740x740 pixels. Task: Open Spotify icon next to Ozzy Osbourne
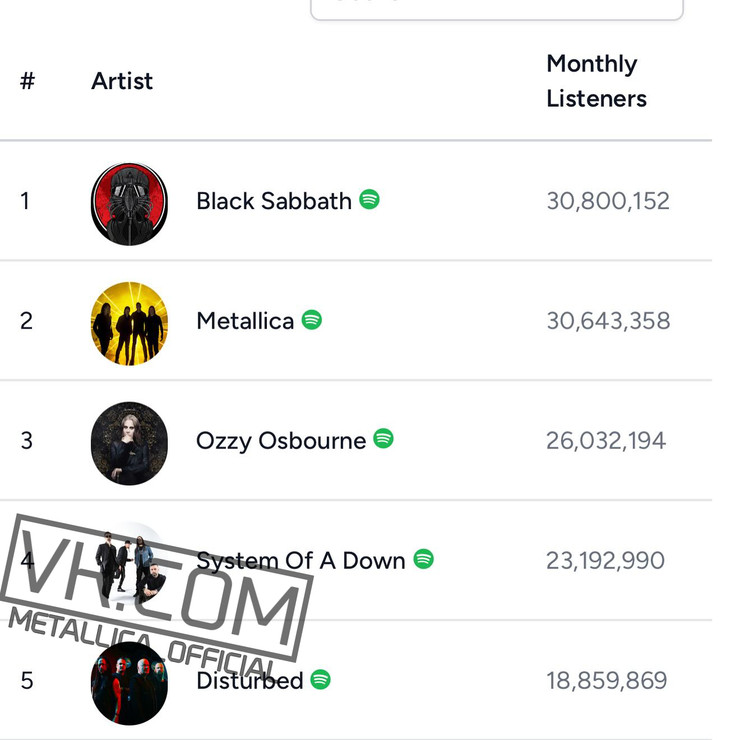pos(383,438)
